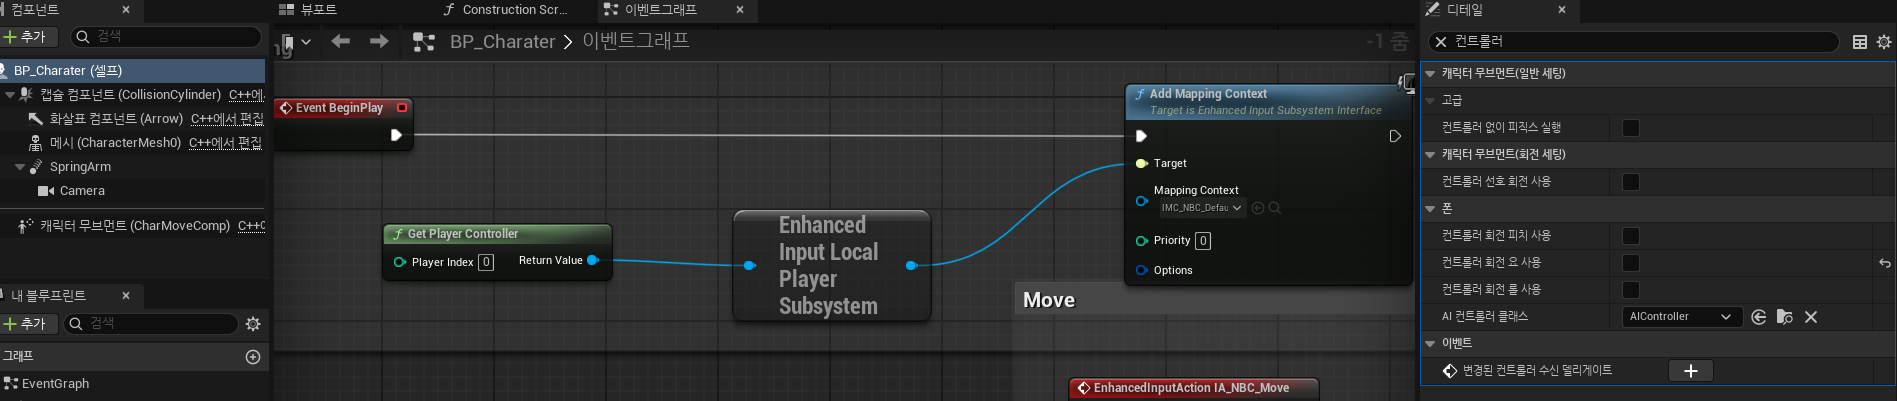The height and width of the screenshot is (401, 1897).
Task: Select the Enhanced Input Local Player Subsystem node
Action: (832, 266)
